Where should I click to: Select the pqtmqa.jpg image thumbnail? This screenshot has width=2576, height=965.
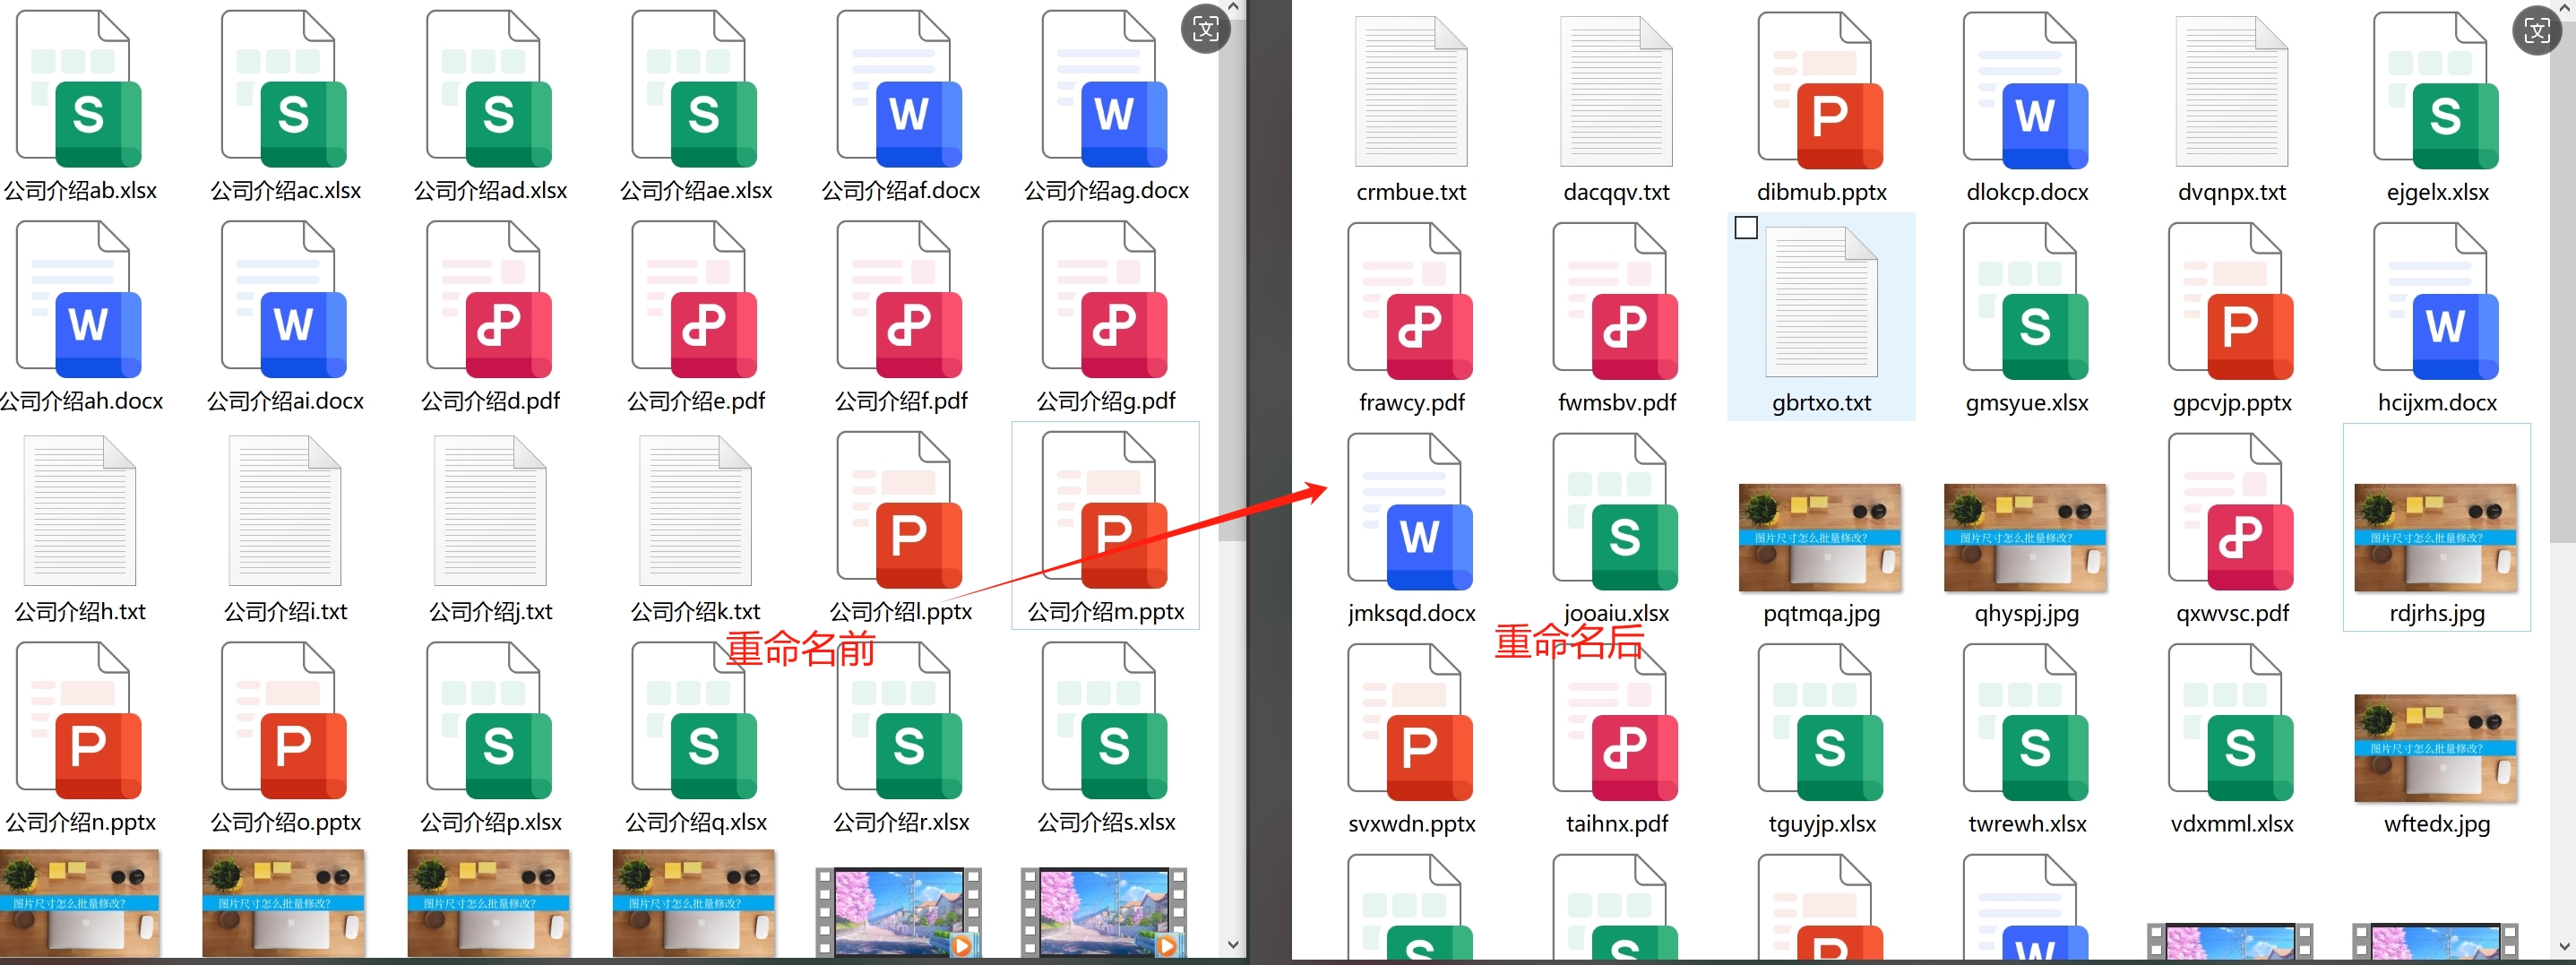click(1821, 538)
